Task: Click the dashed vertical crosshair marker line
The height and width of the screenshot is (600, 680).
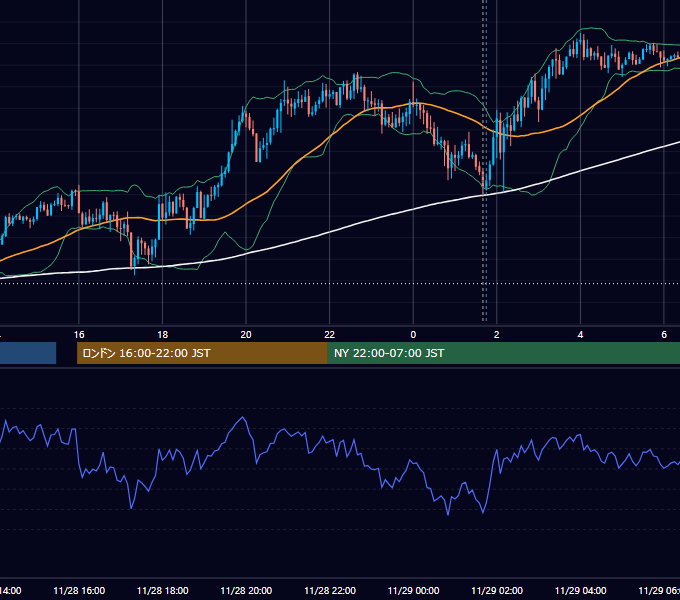Action: [484, 160]
